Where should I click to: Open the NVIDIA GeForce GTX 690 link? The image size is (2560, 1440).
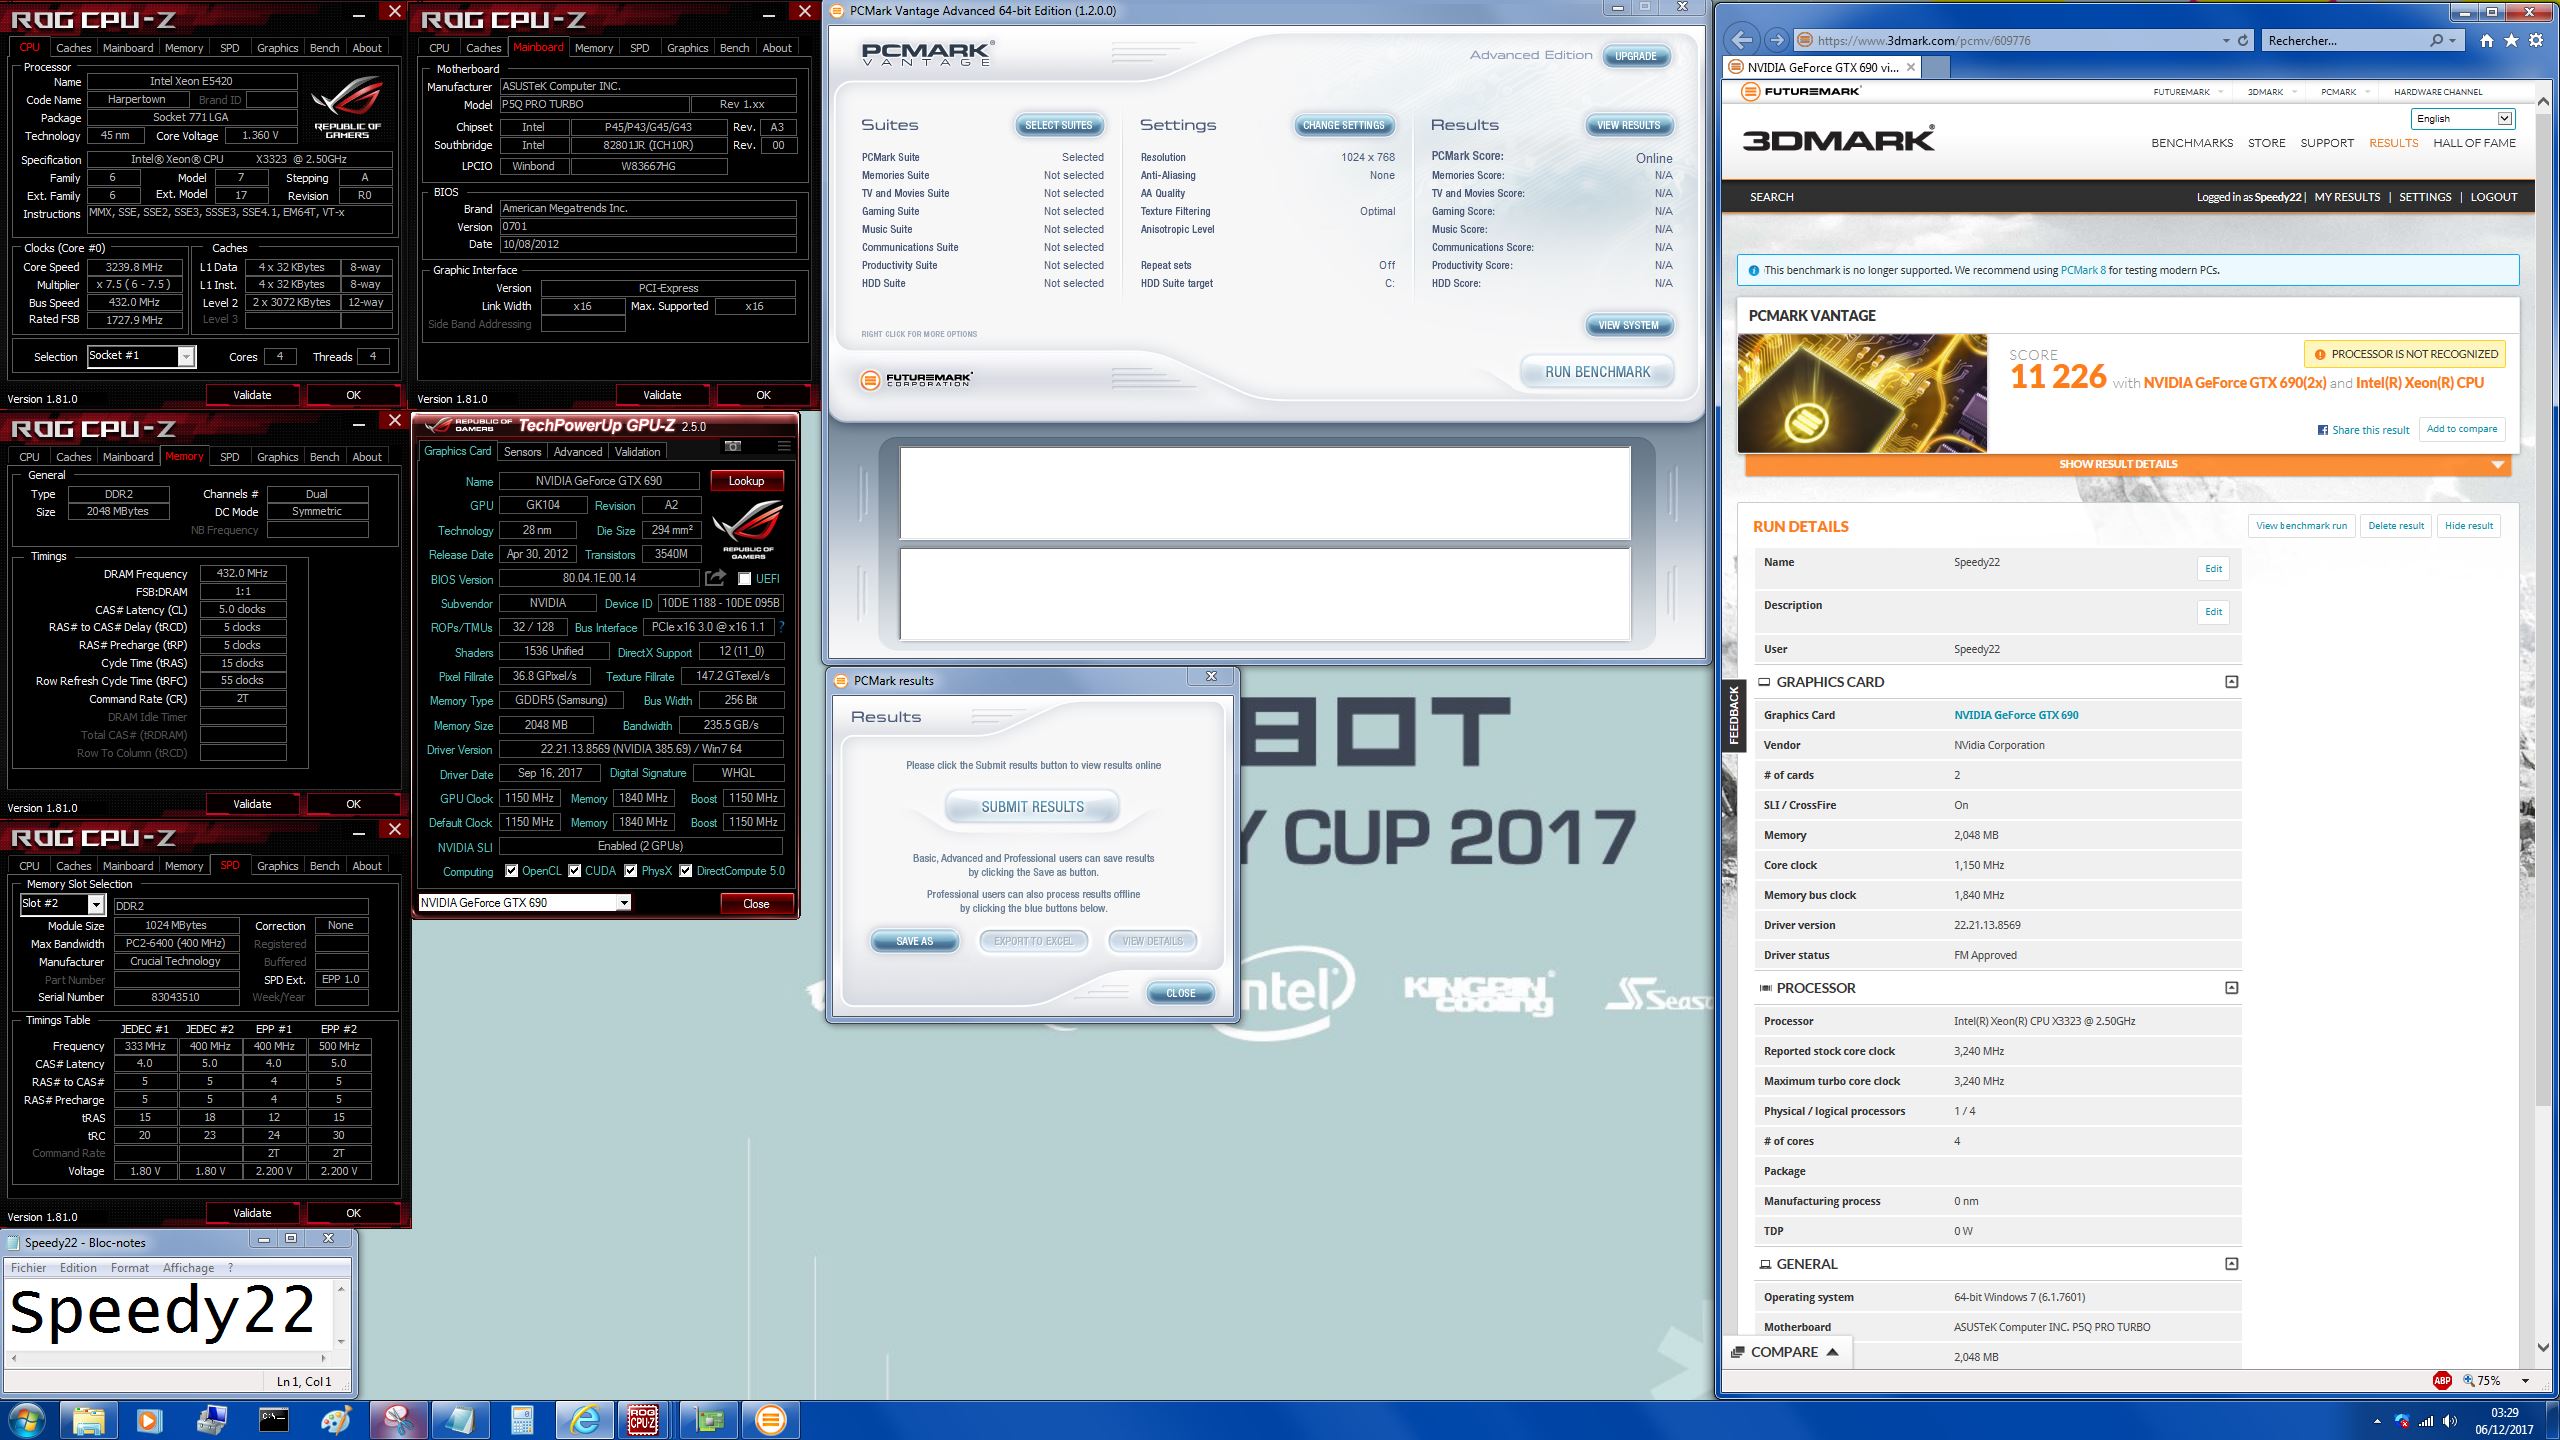pos(2016,715)
